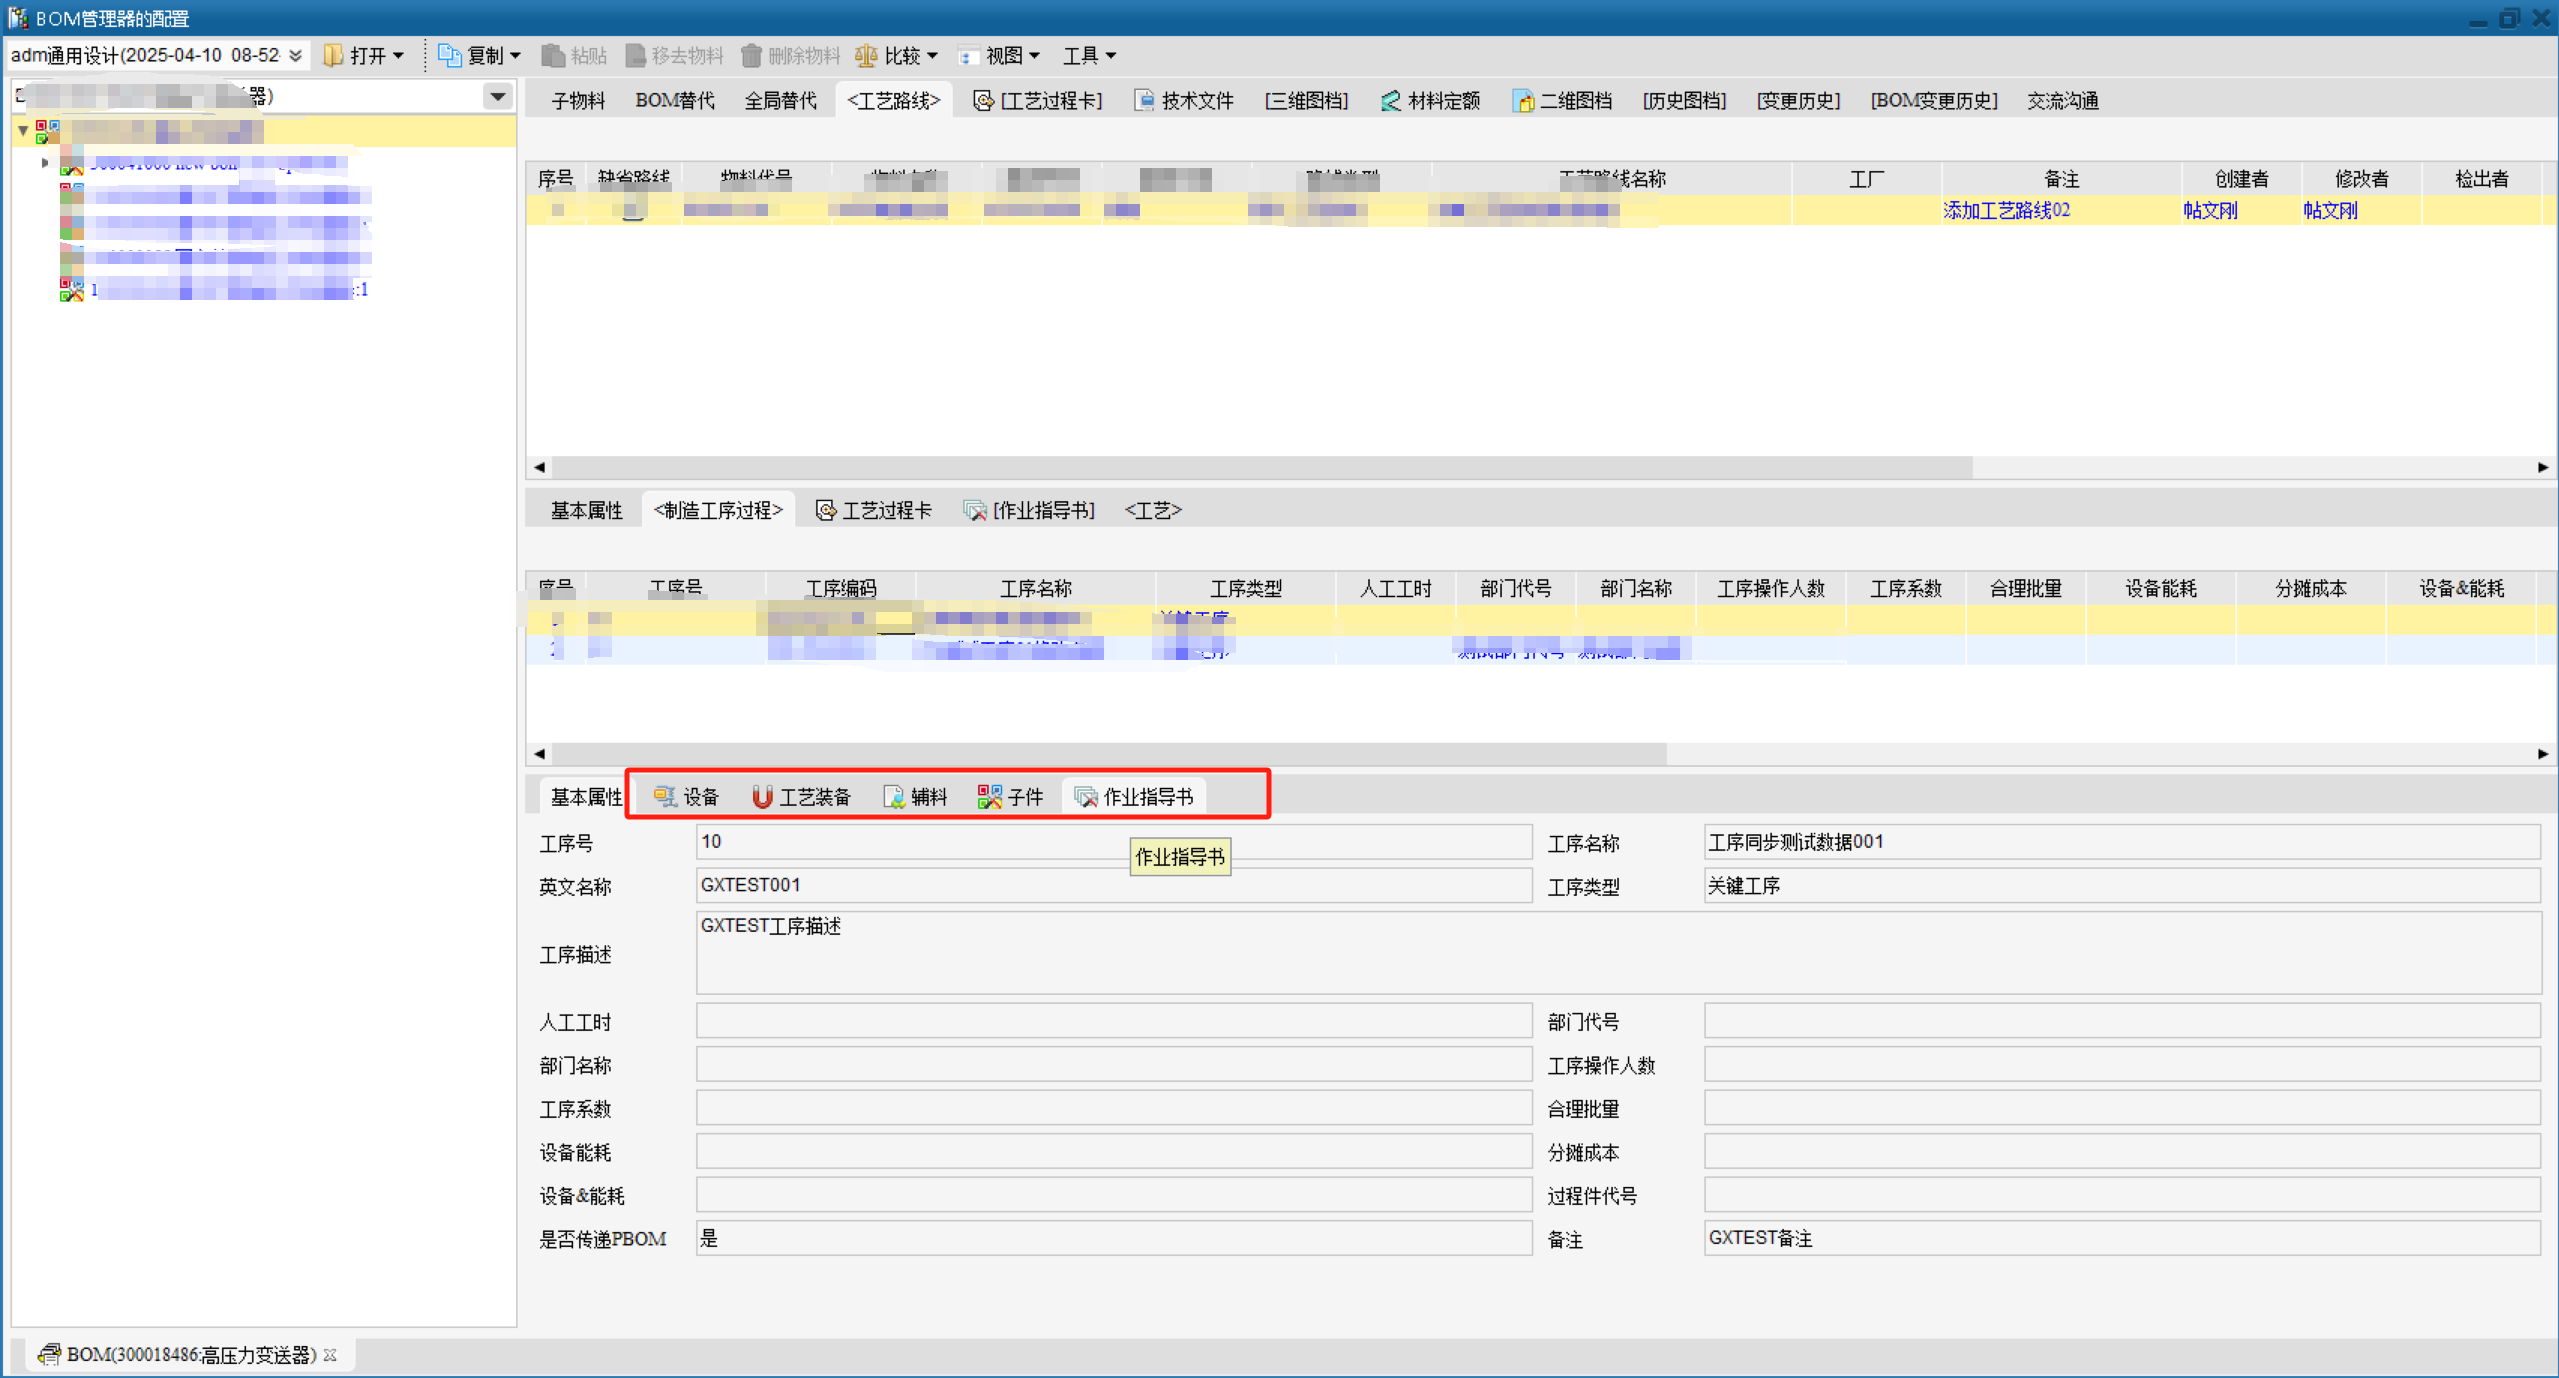Screen dimensions: 2559x1378
Task: Click the 打开 folder icon in toolbar
Action: pos(333,56)
